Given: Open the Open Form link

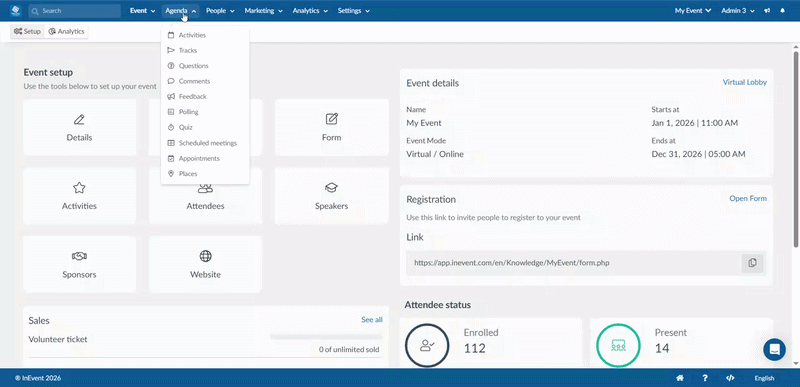Looking at the screenshot, I should pos(748,198).
